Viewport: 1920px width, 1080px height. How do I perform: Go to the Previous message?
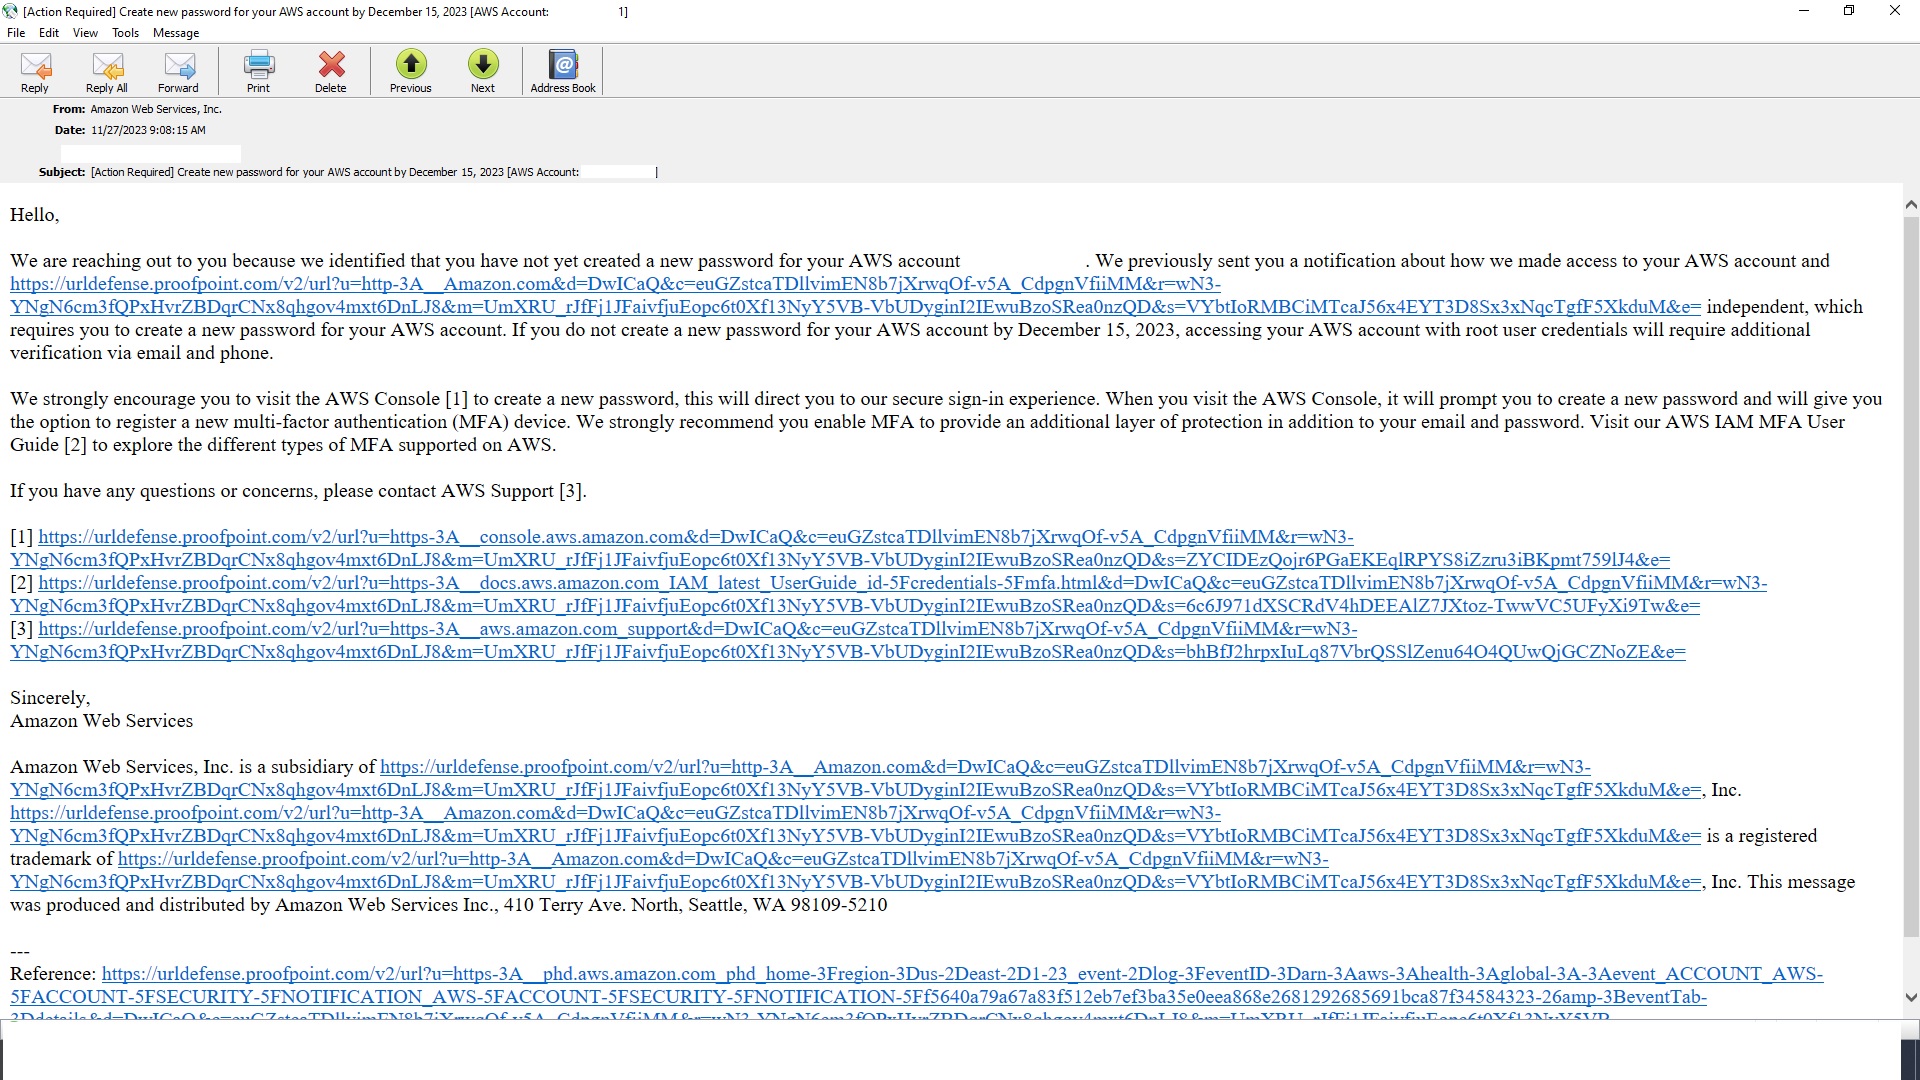click(x=411, y=72)
